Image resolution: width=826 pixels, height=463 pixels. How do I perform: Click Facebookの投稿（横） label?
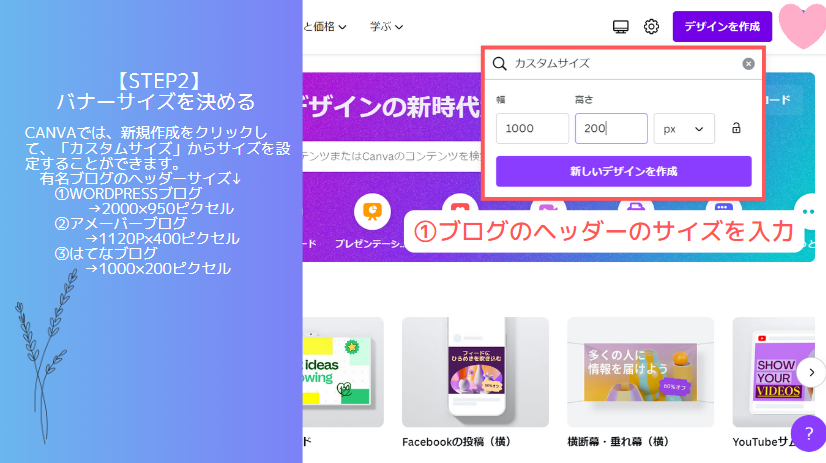coord(456,442)
